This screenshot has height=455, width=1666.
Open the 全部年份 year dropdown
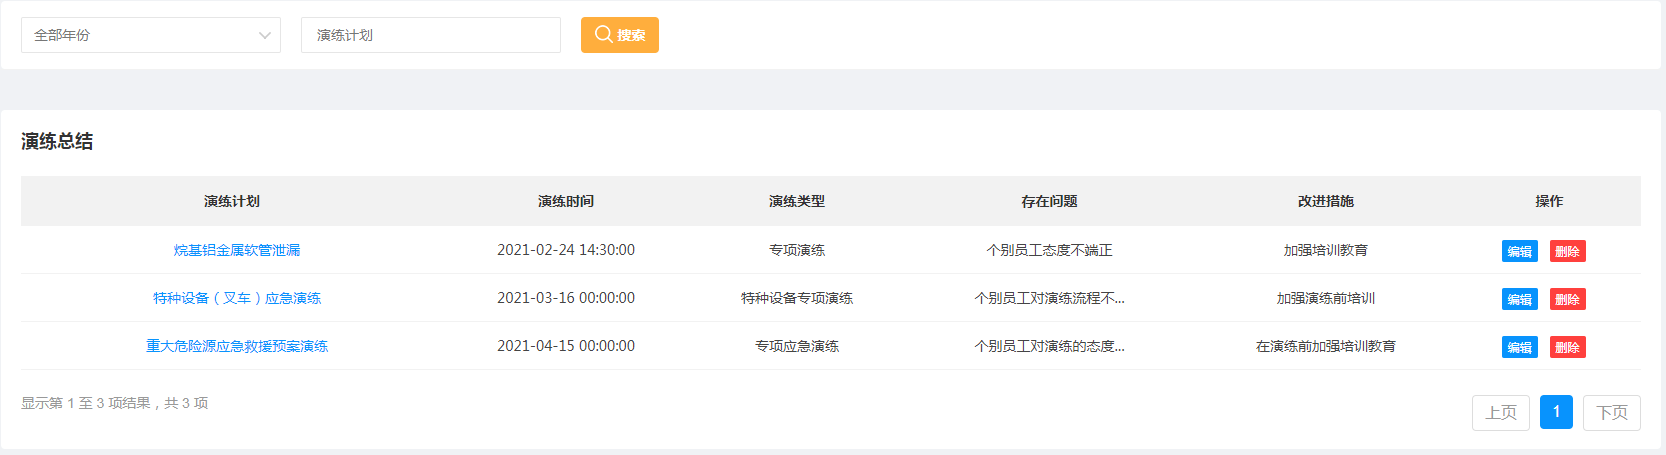151,35
